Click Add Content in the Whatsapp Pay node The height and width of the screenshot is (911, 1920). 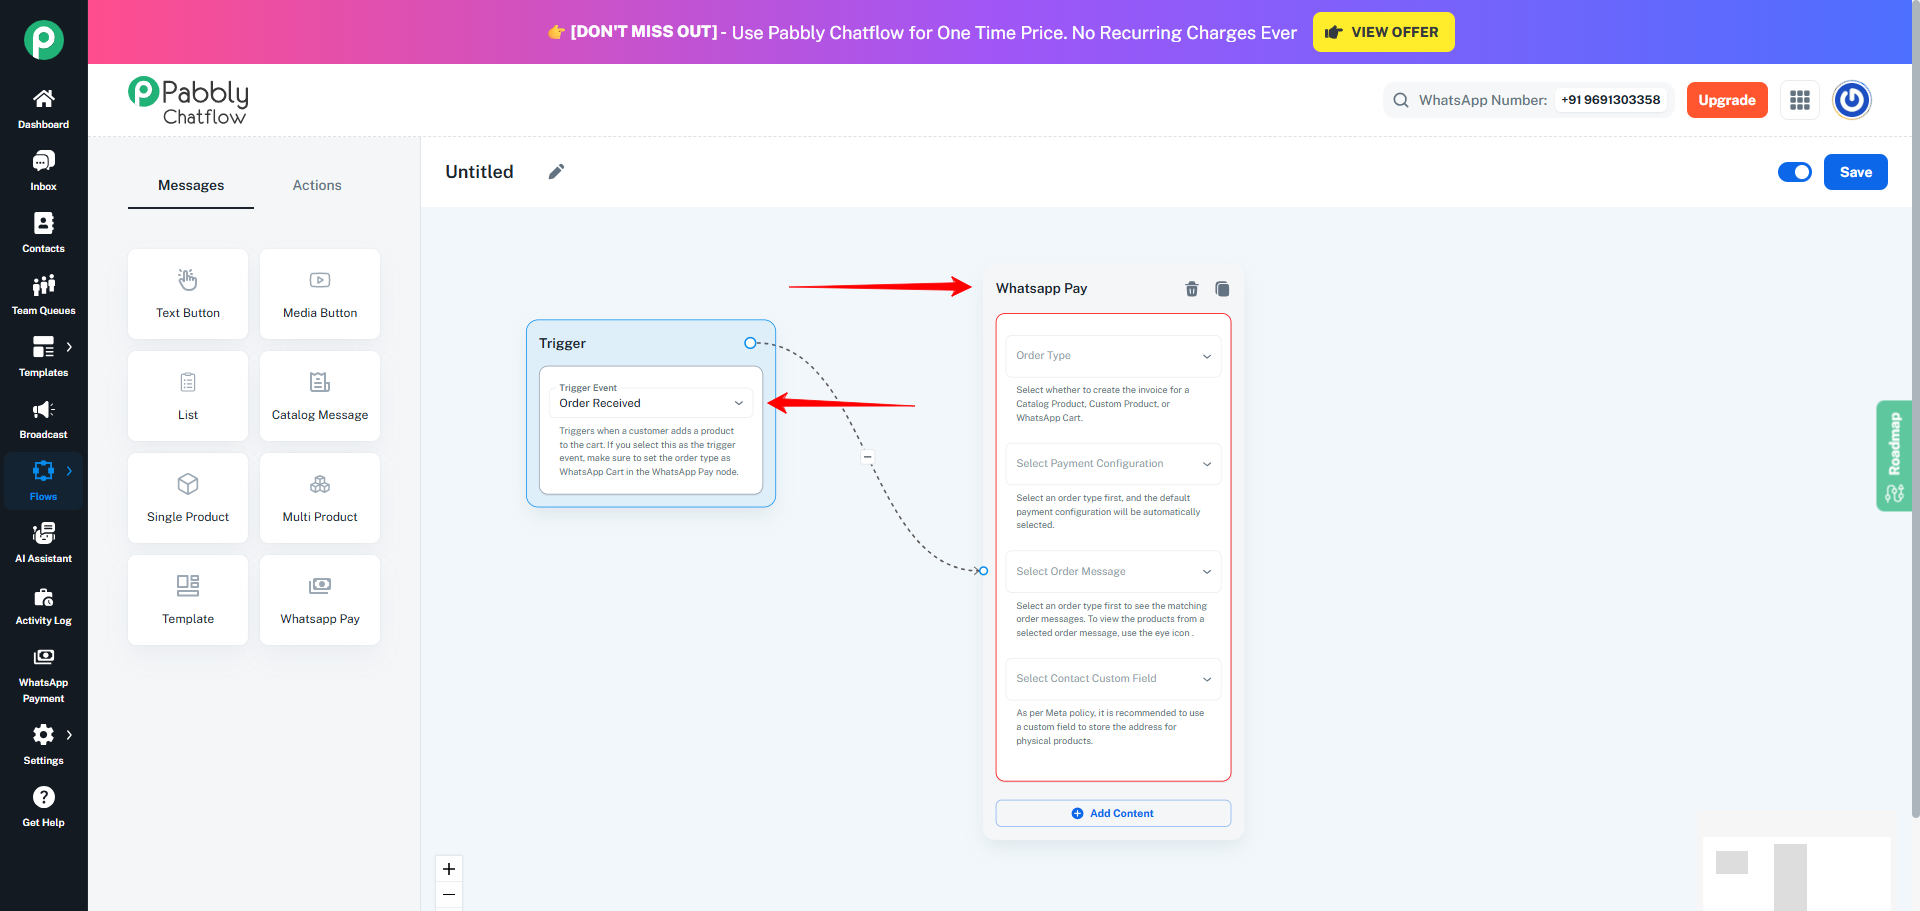click(x=1113, y=813)
